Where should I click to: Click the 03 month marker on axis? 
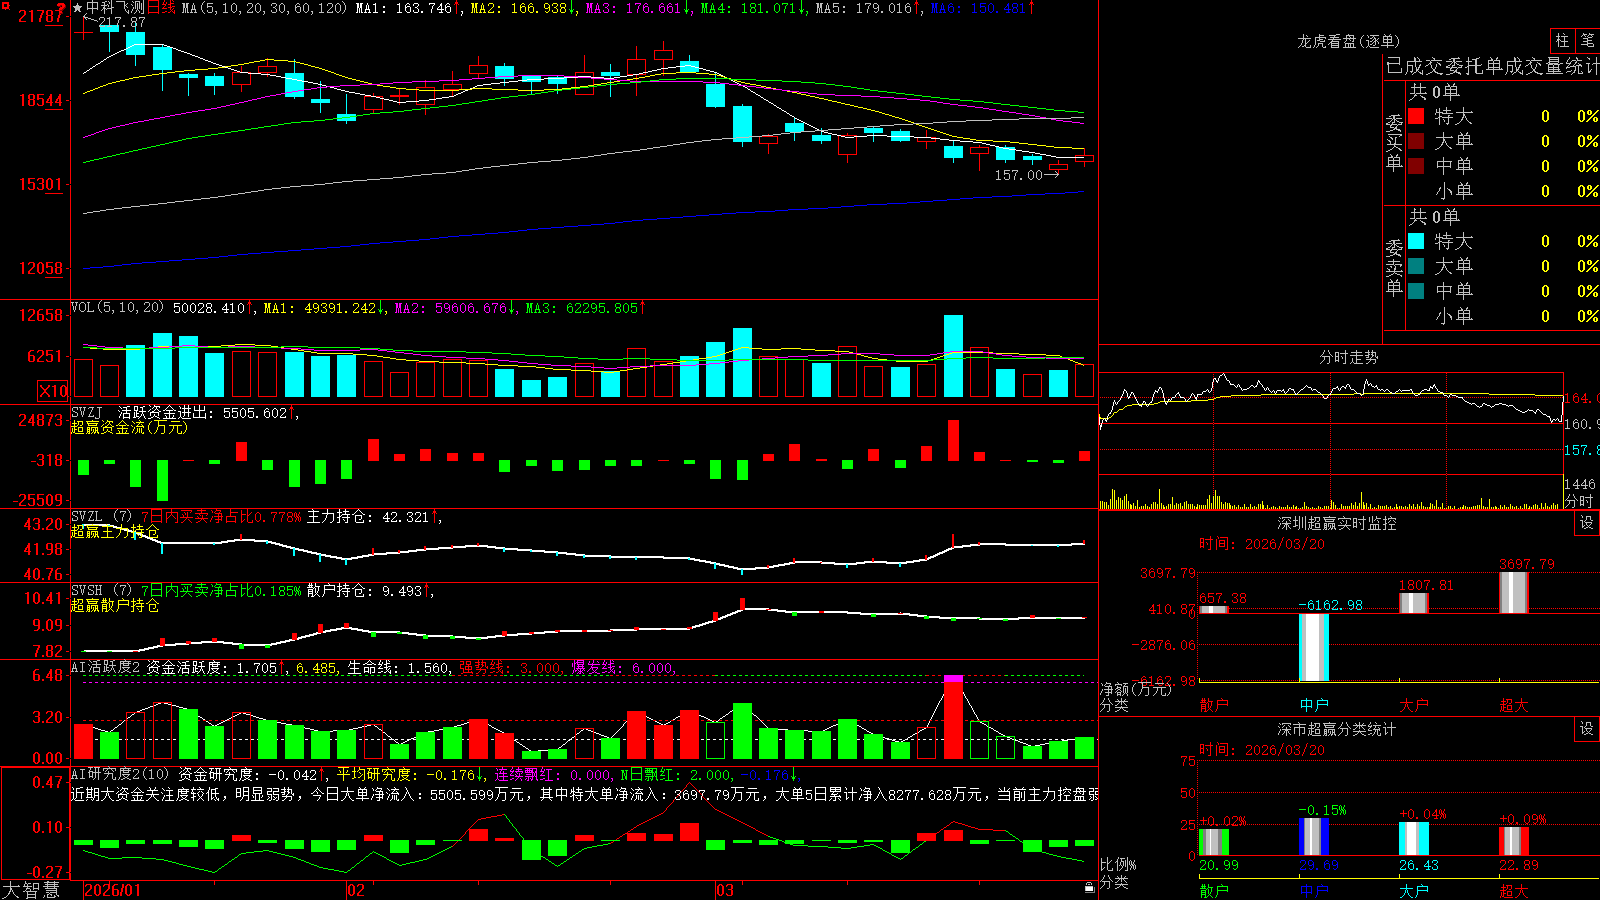tap(725, 890)
